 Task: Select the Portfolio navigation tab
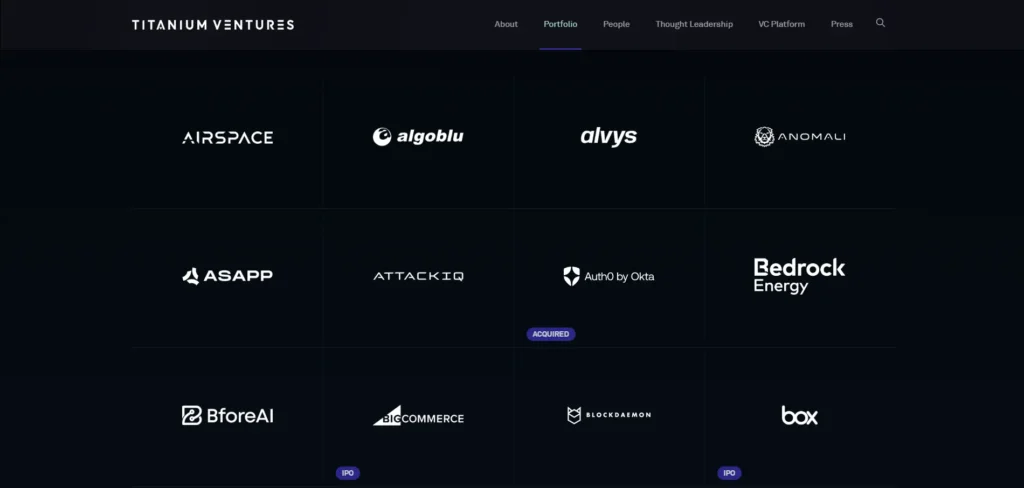[x=560, y=24]
